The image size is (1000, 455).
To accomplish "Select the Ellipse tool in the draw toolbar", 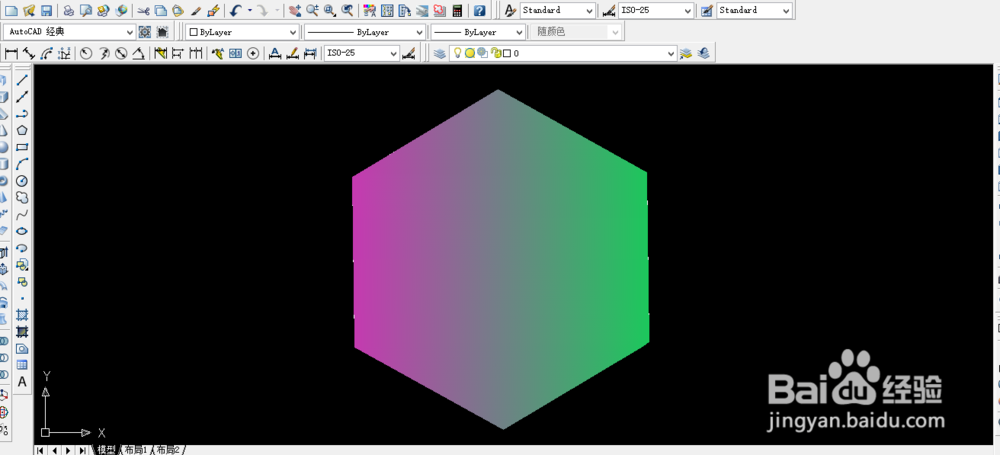I will [22, 230].
